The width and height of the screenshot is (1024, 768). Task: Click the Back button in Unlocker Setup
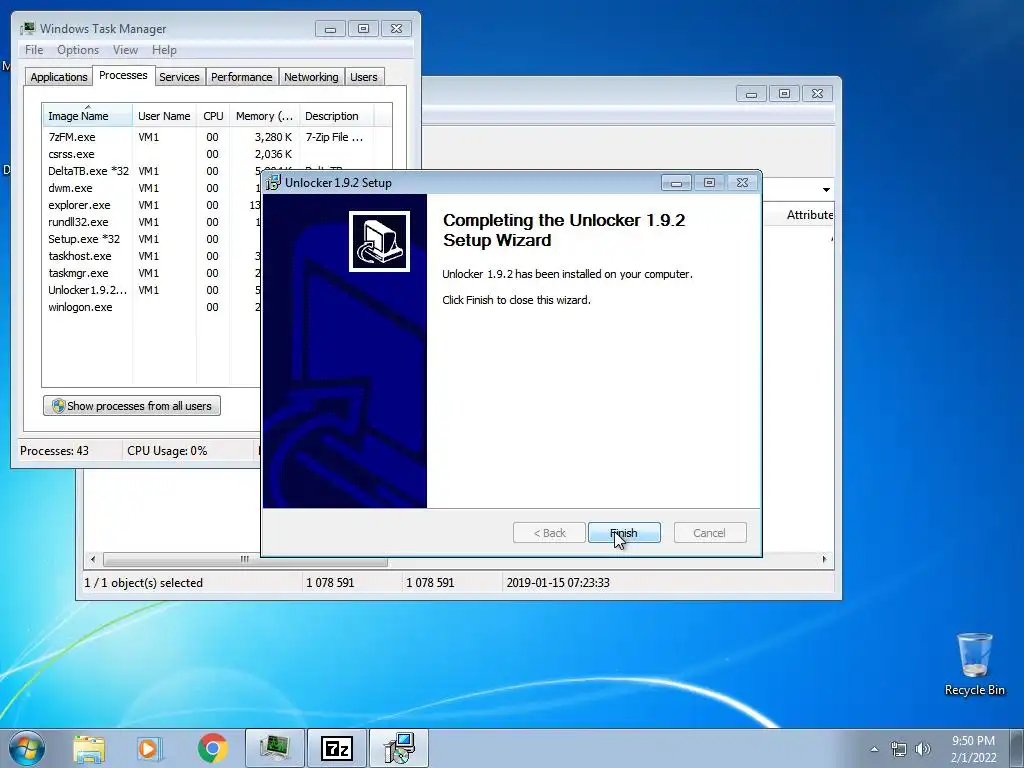click(x=549, y=533)
